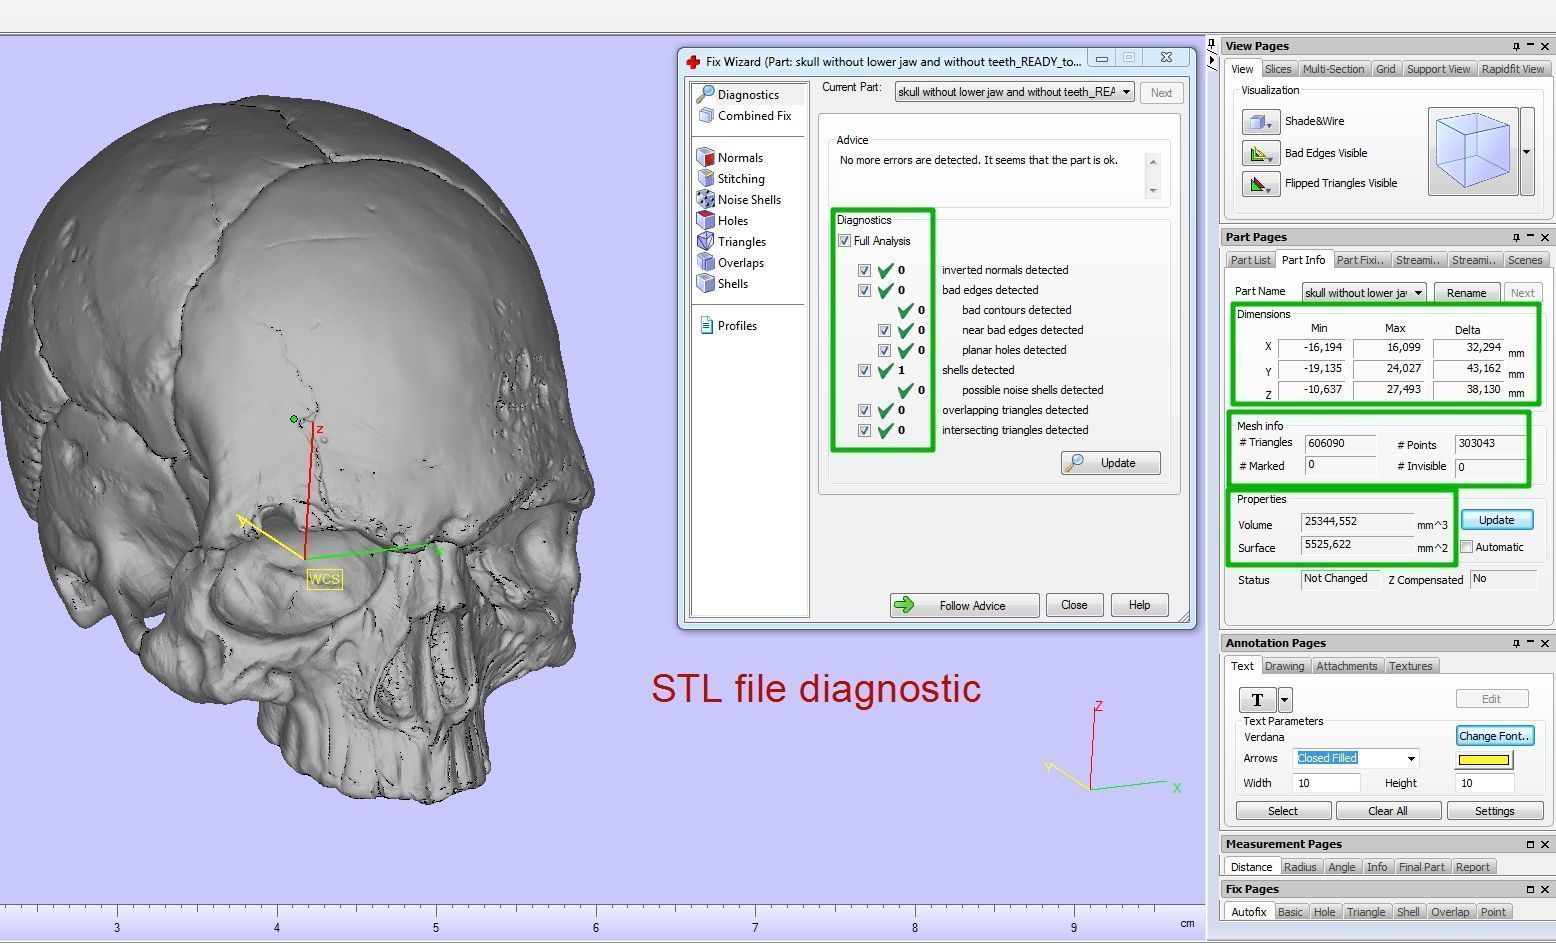Viewport: 1556px width, 944px height.
Task: Click the Change Font.. button
Action: [1494, 736]
